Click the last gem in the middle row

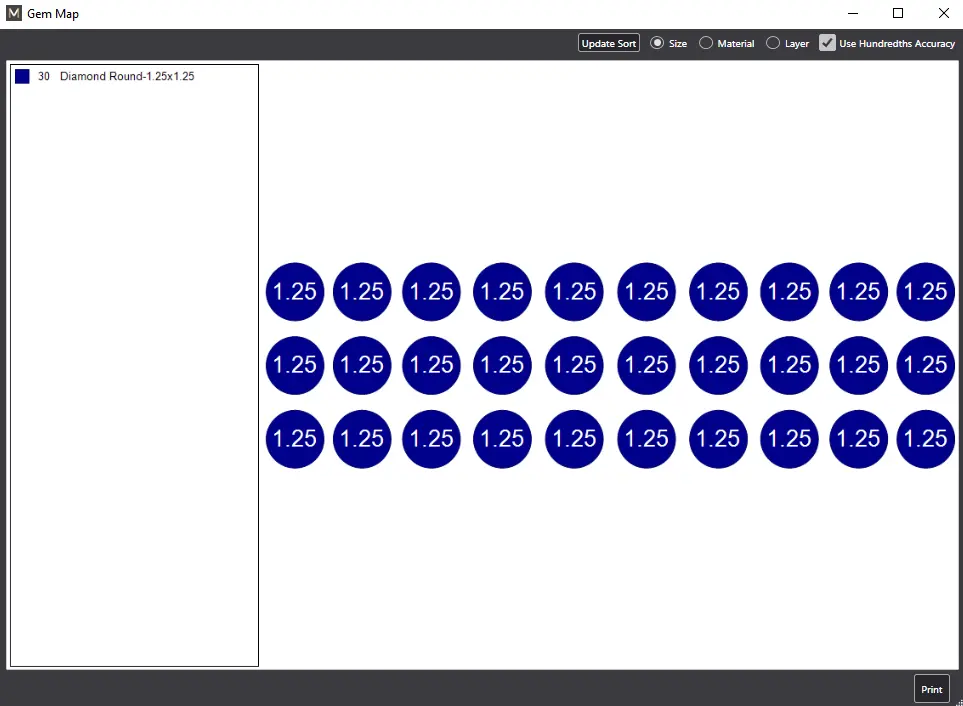tap(925, 365)
